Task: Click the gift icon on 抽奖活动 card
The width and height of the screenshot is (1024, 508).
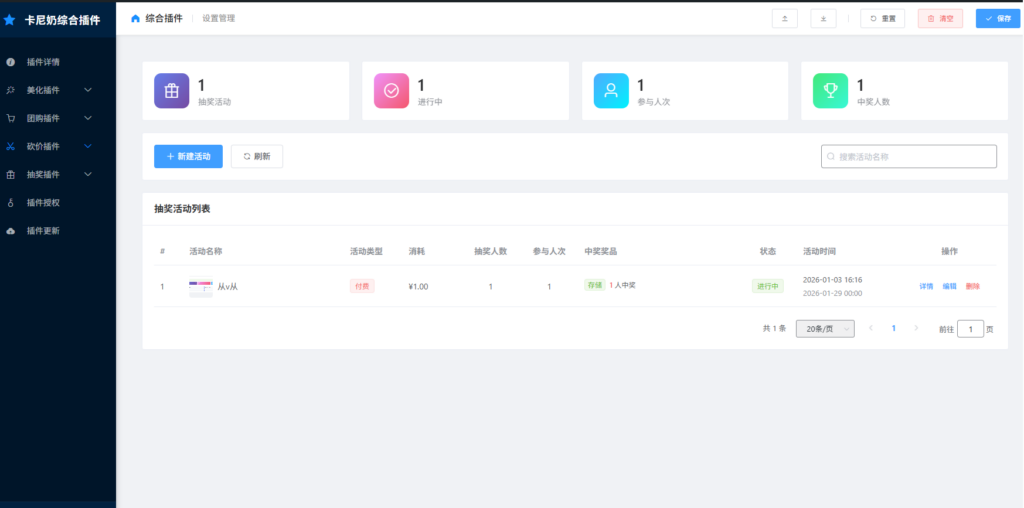Action: [x=171, y=91]
